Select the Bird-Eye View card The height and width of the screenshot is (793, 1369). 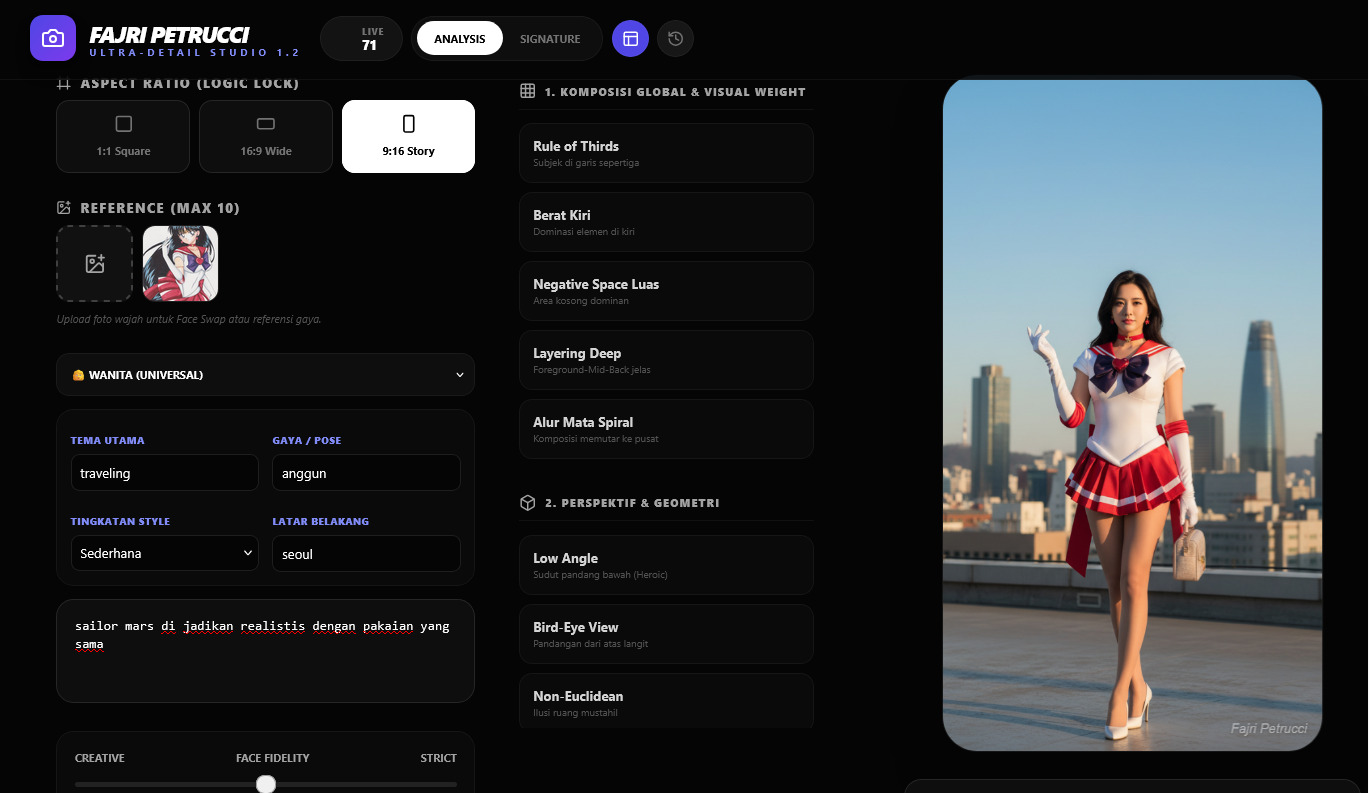[666, 634]
